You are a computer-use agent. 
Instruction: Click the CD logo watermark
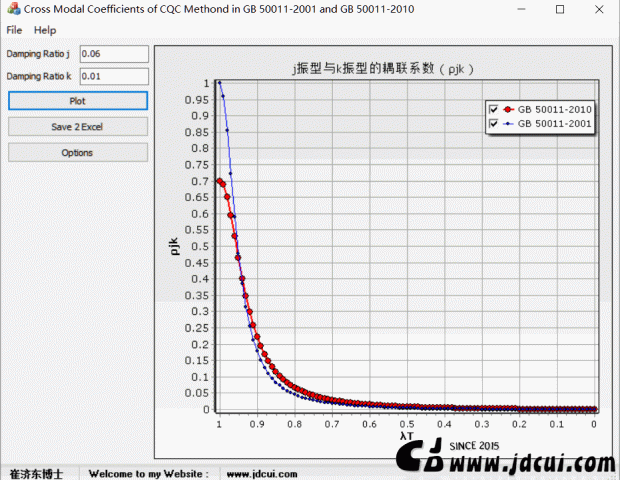(420, 458)
